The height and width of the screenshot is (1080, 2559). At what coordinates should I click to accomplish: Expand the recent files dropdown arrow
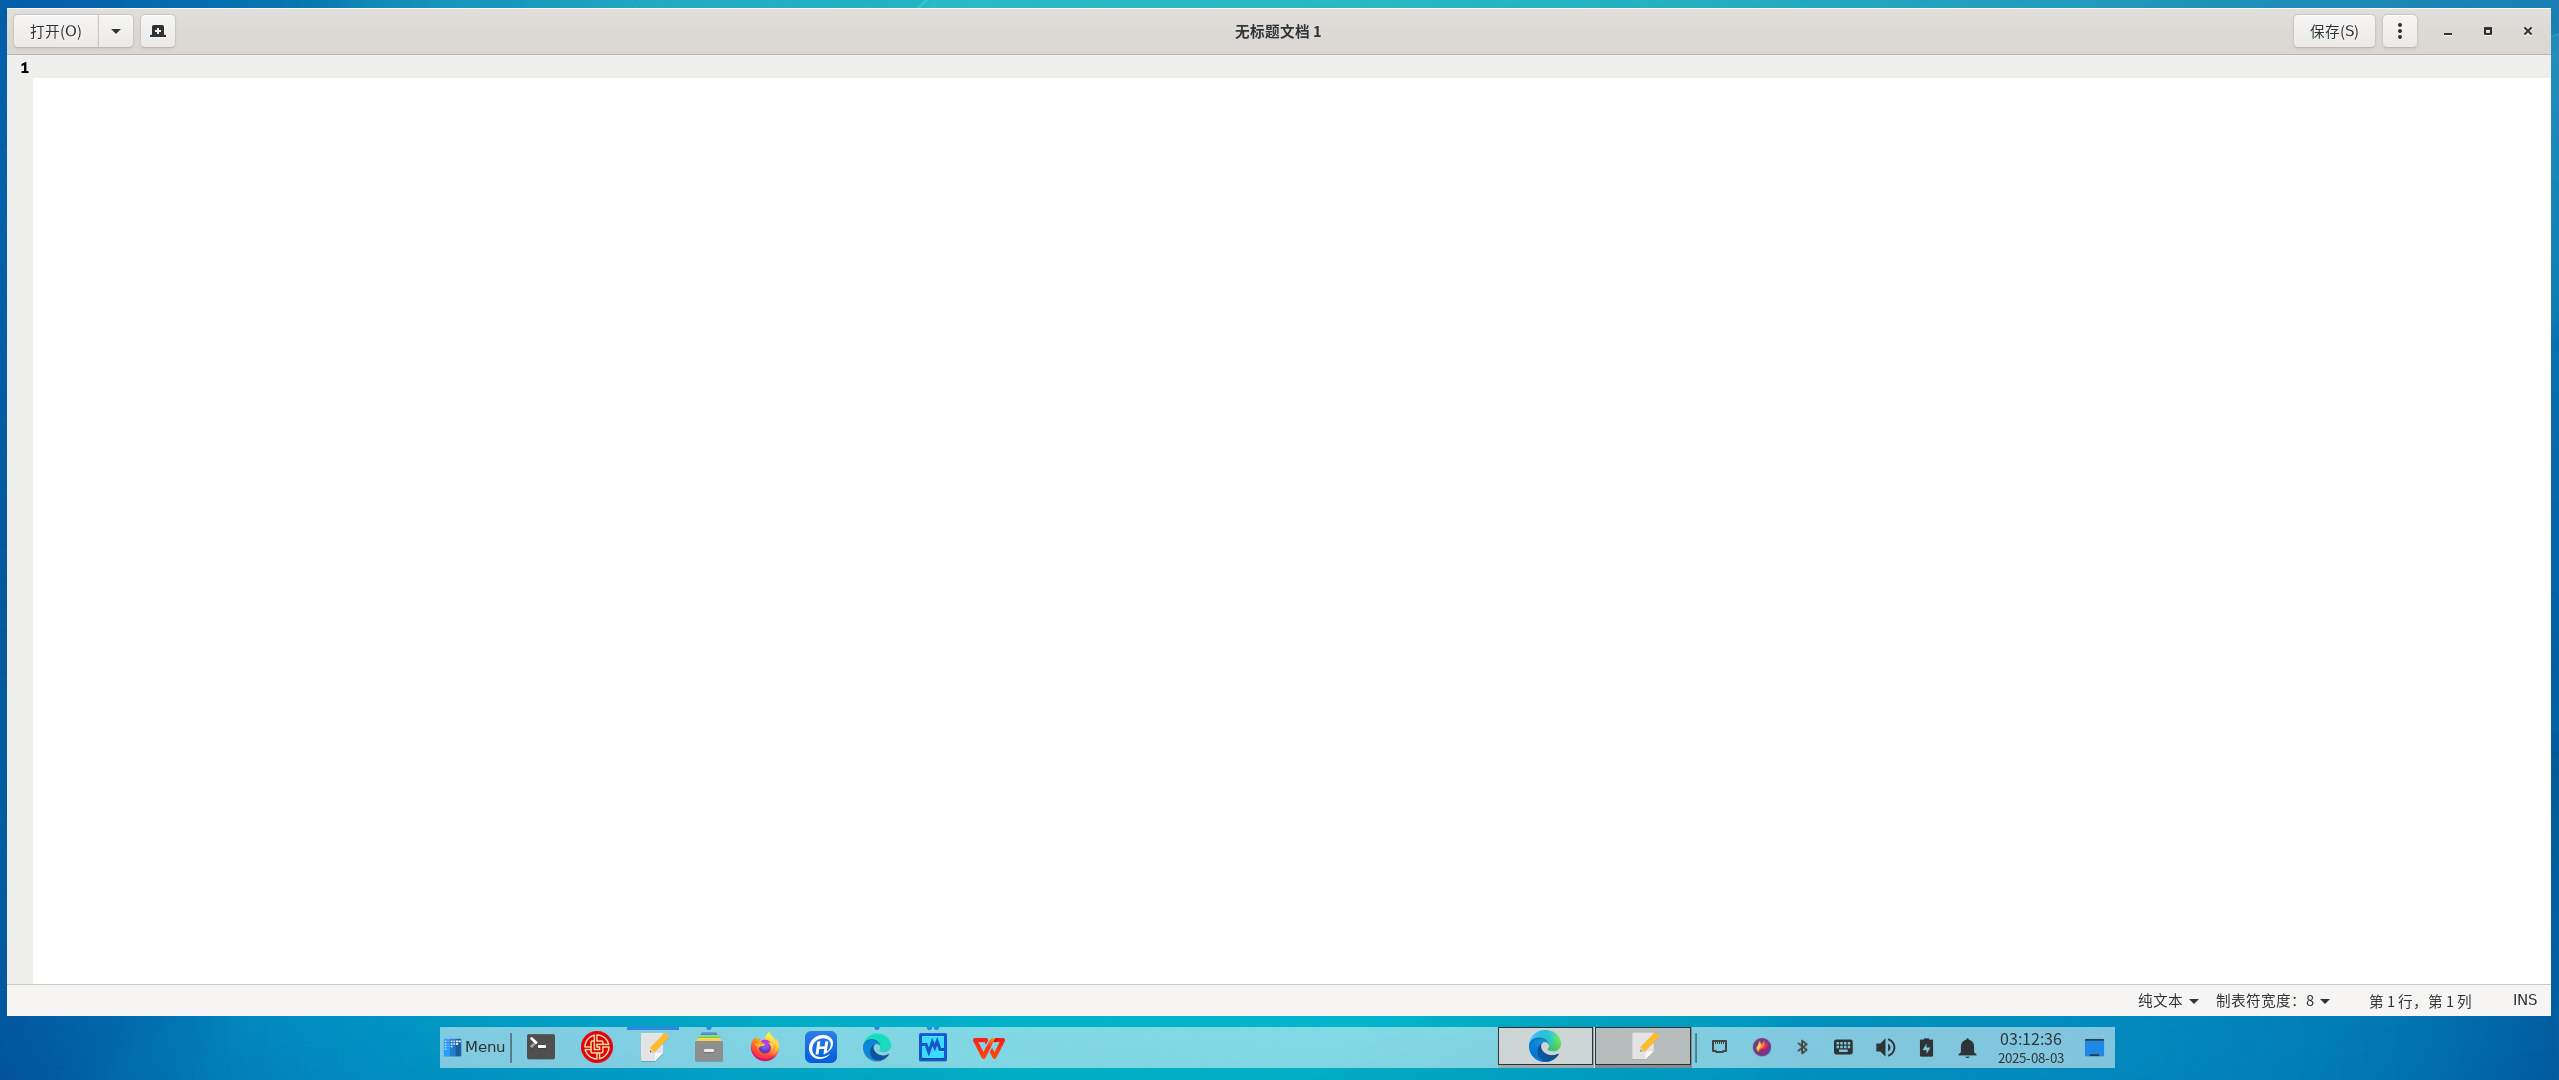tap(116, 31)
